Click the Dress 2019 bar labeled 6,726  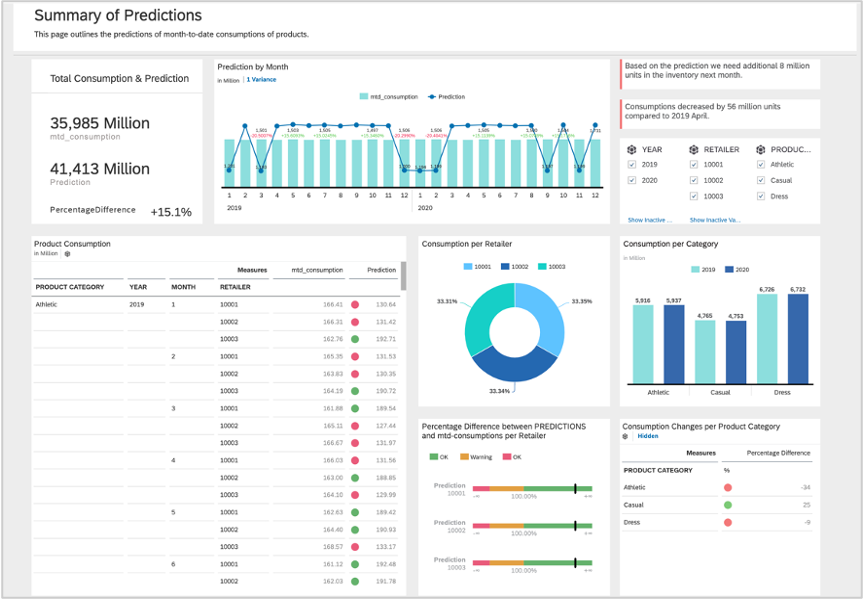[767, 339]
